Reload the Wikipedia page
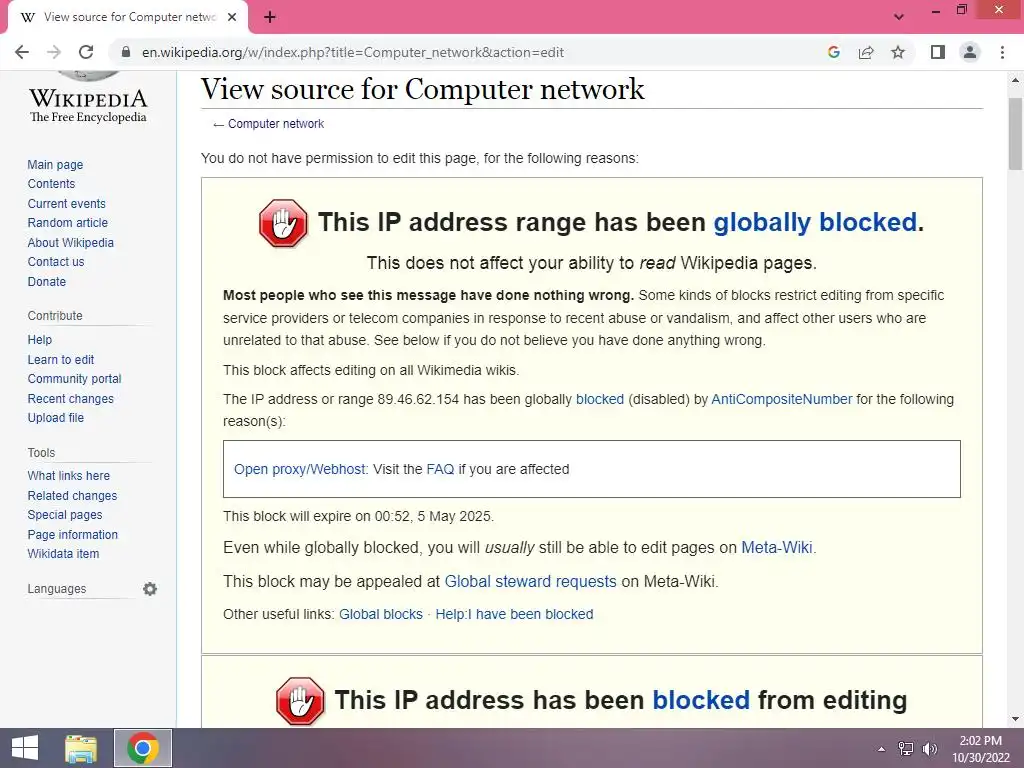The width and height of the screenshot is (1024, 768). click(x=86, y=52)
